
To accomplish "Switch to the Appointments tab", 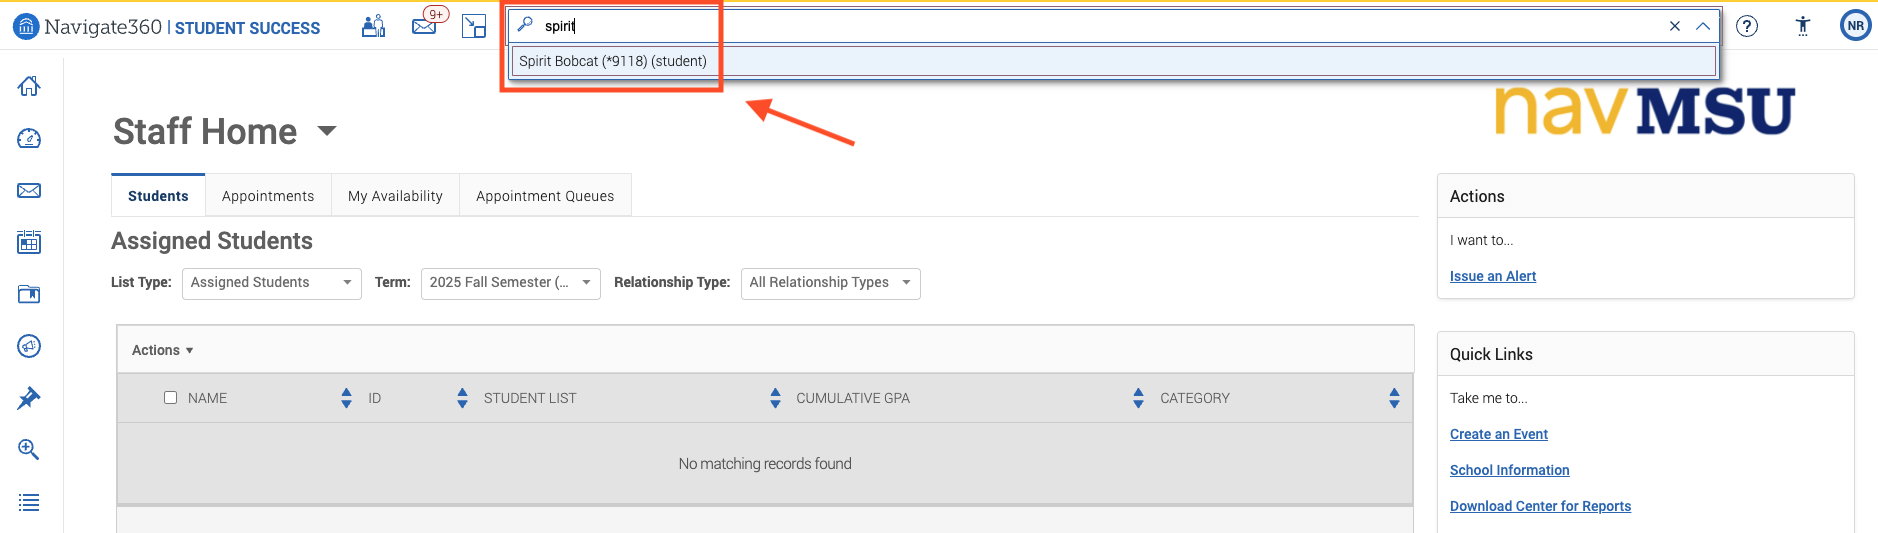I will [268, 196].
